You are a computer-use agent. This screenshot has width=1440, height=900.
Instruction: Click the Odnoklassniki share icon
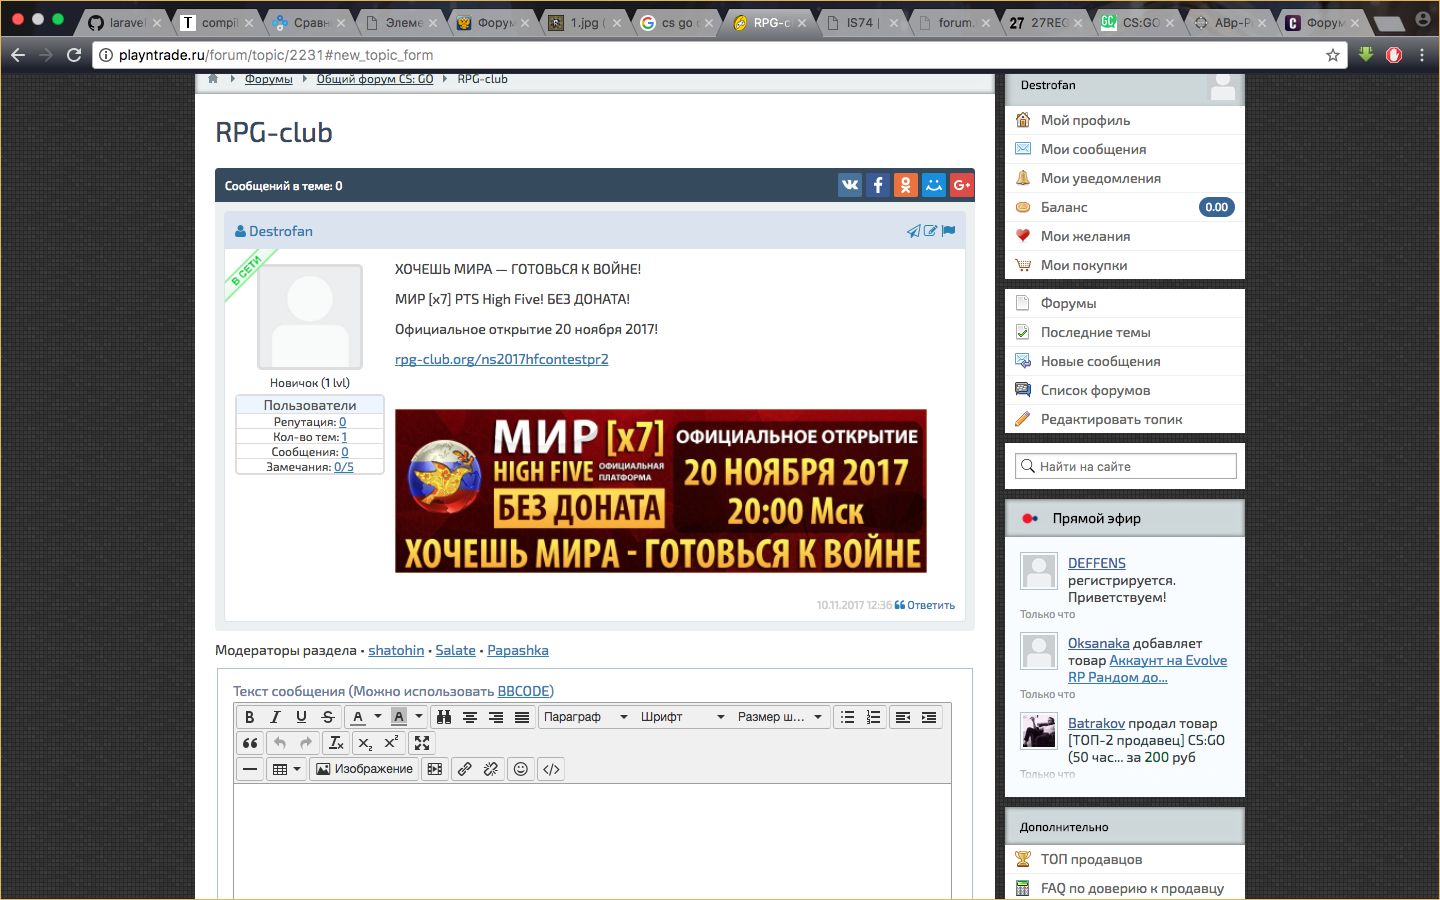[x=905, y=185]
